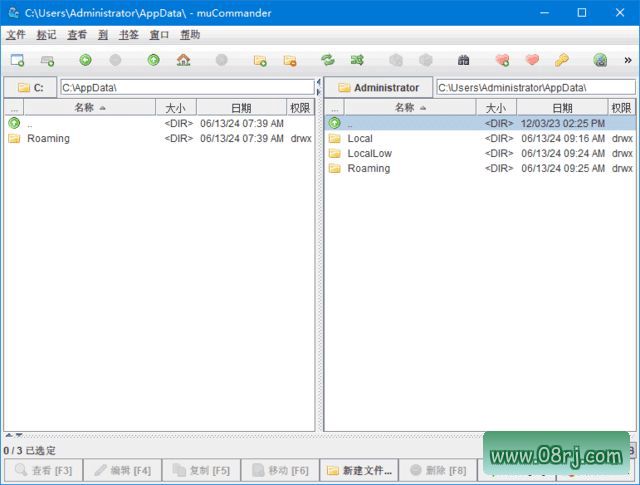
Task: Select the date 12/03/23 02:25 PM cell
Action: click(563, 123)
